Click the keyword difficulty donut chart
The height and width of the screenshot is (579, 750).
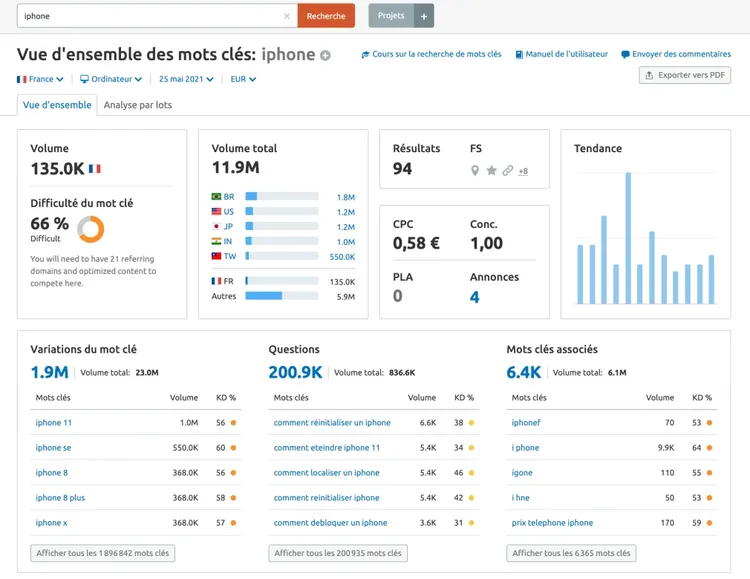point(91,229)
